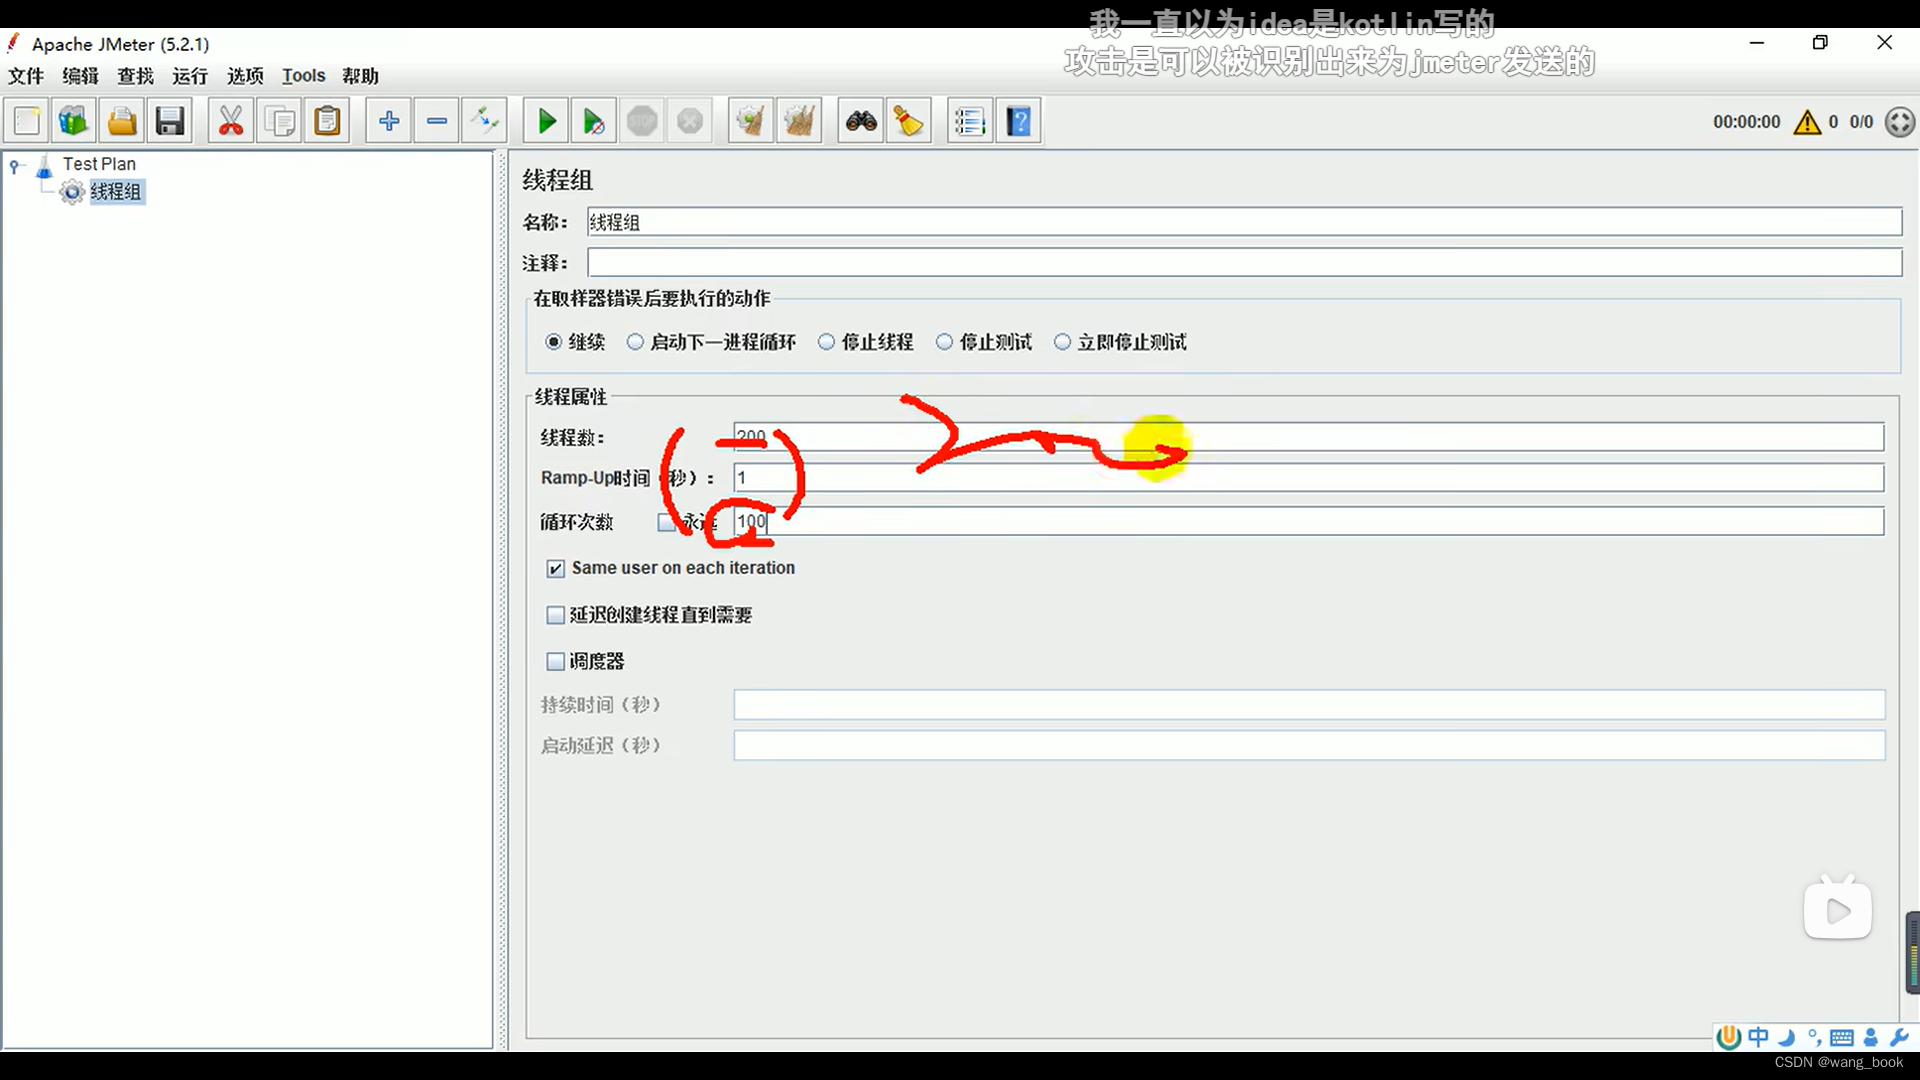The image size is (1920, 1080).
Task: Open the 查找 menu
Action: 135,76
